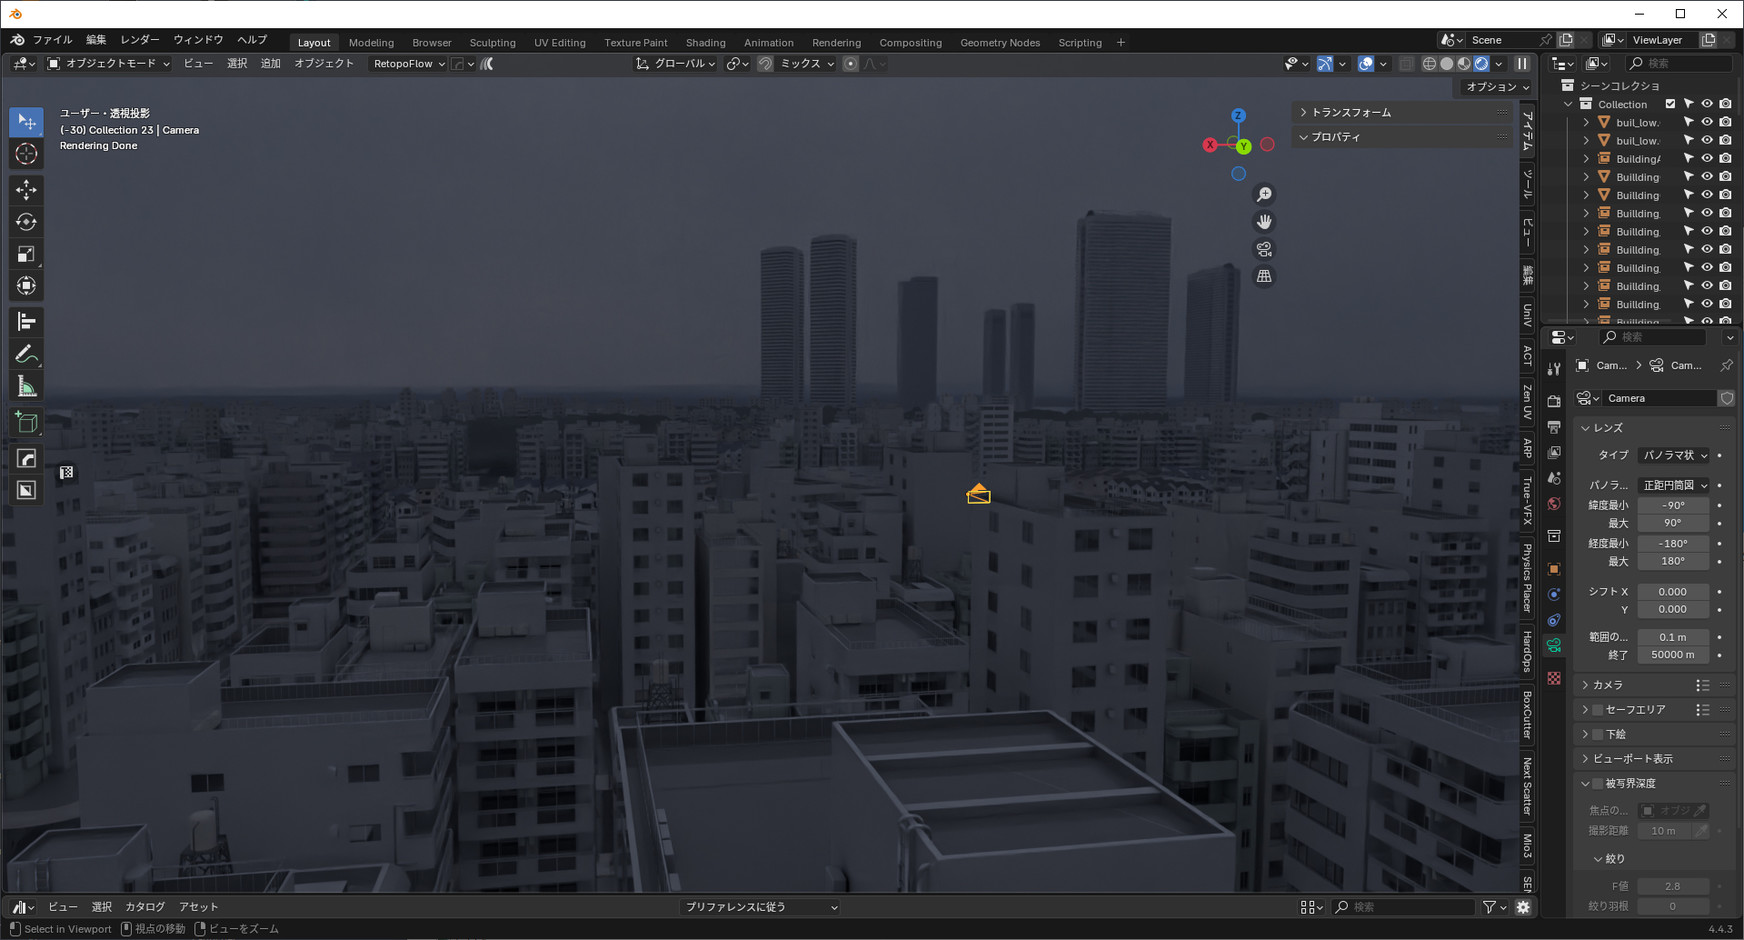Enable the Depth of Field (被写界深度) checkbox
This screenshot has height=940, width=1744.
[1597, 784]
